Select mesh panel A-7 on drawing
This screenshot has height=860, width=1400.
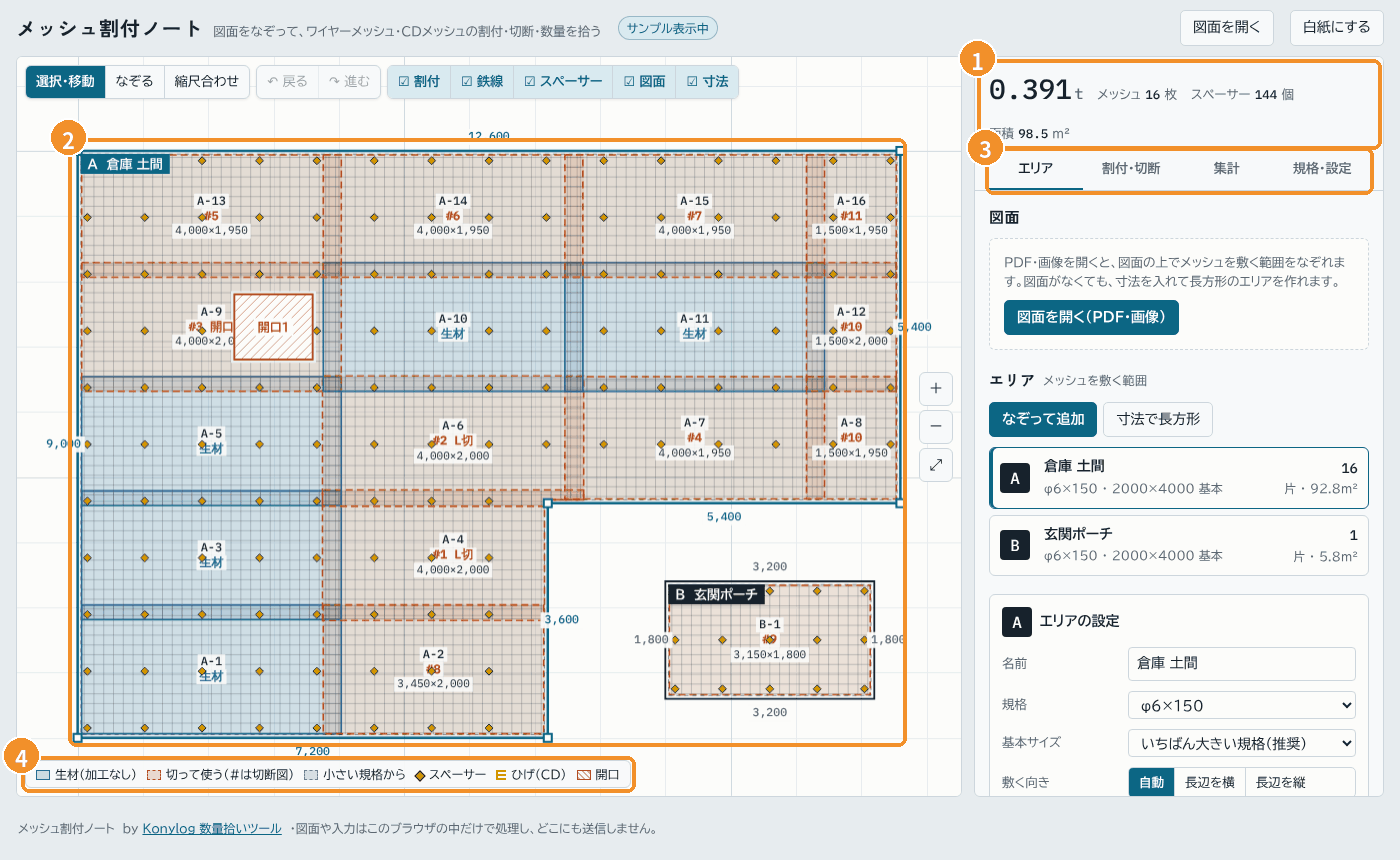[x=694, y=437]
